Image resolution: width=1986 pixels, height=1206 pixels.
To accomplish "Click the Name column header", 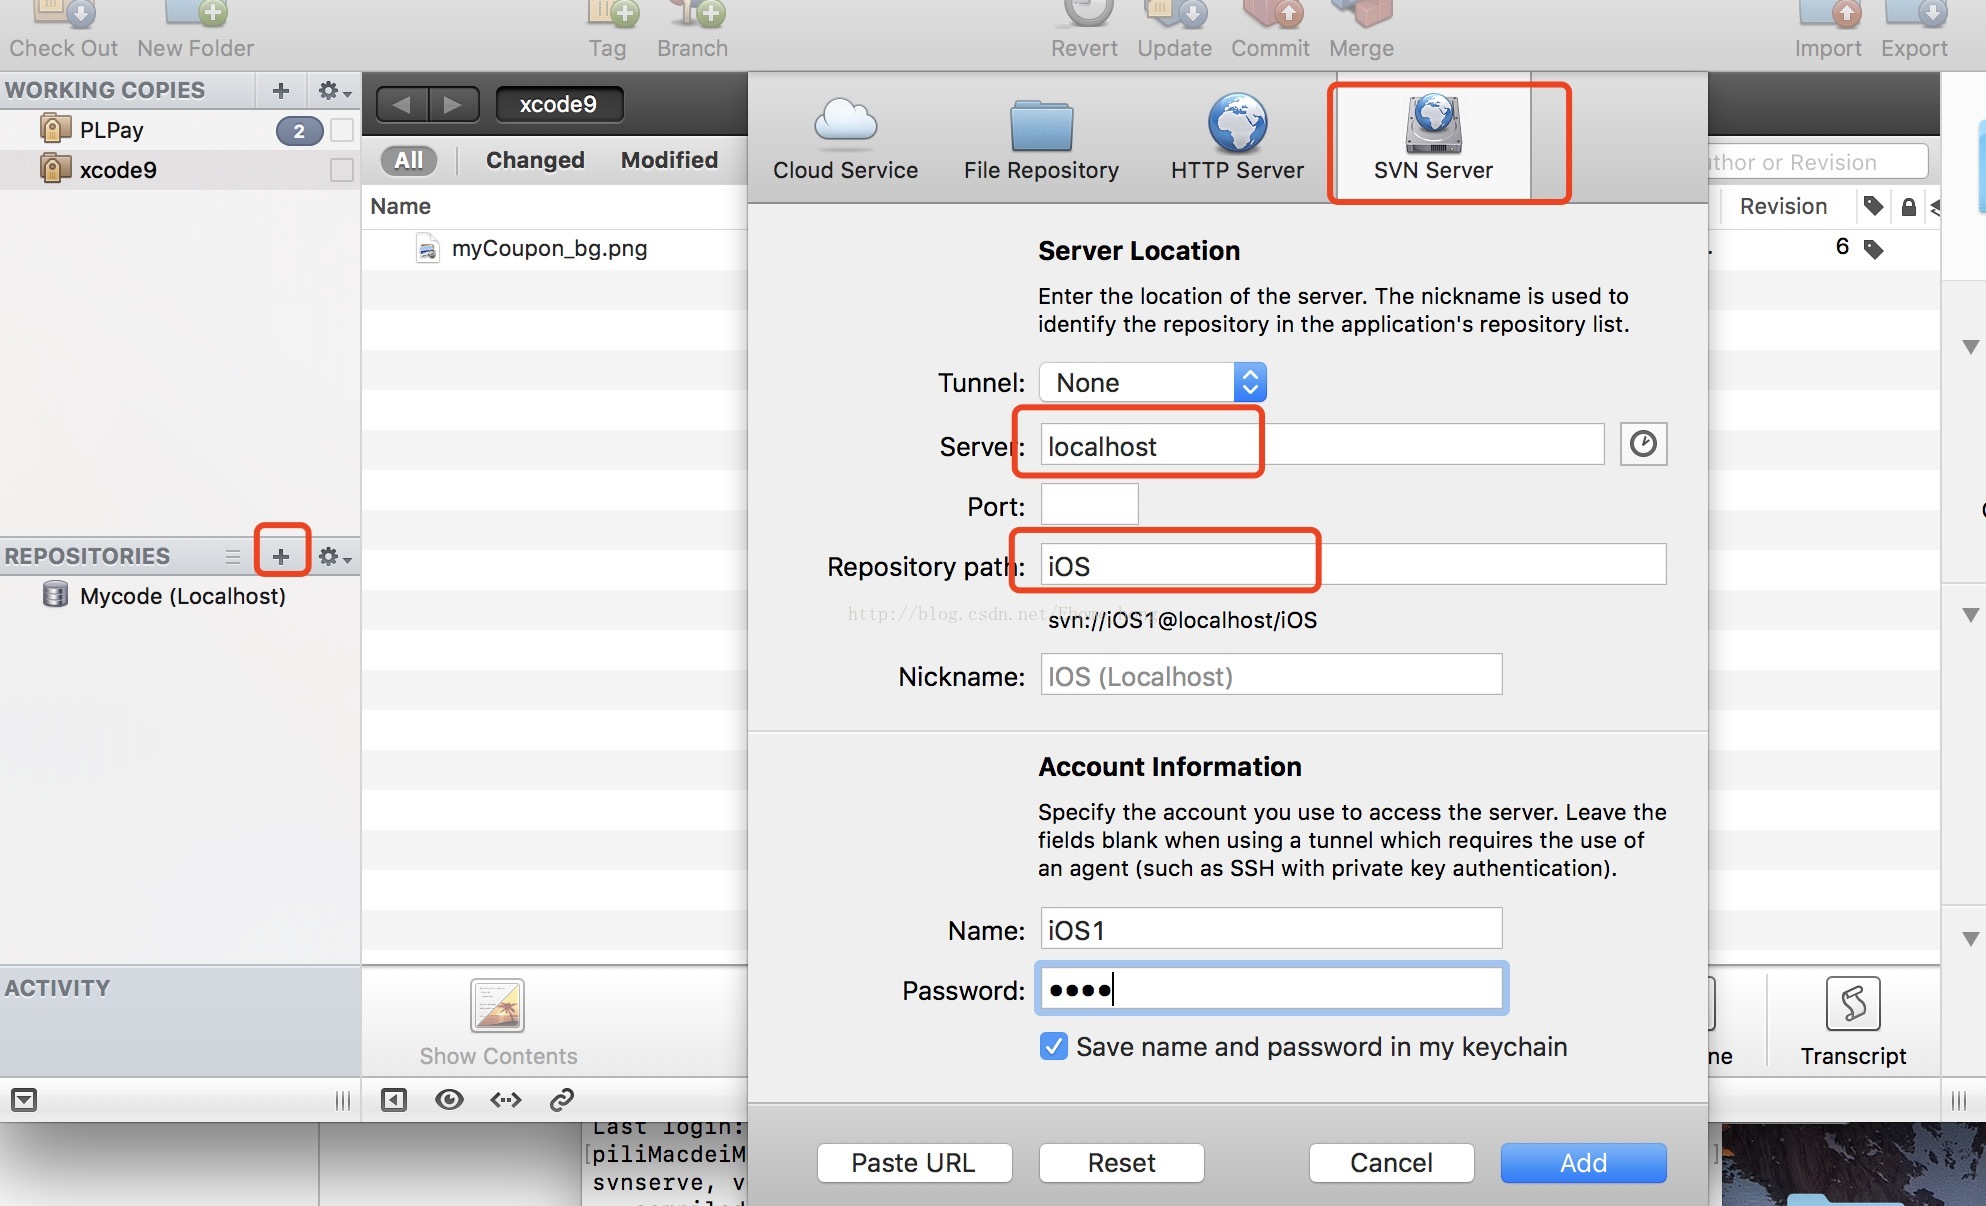I will [x=400, y=206].
